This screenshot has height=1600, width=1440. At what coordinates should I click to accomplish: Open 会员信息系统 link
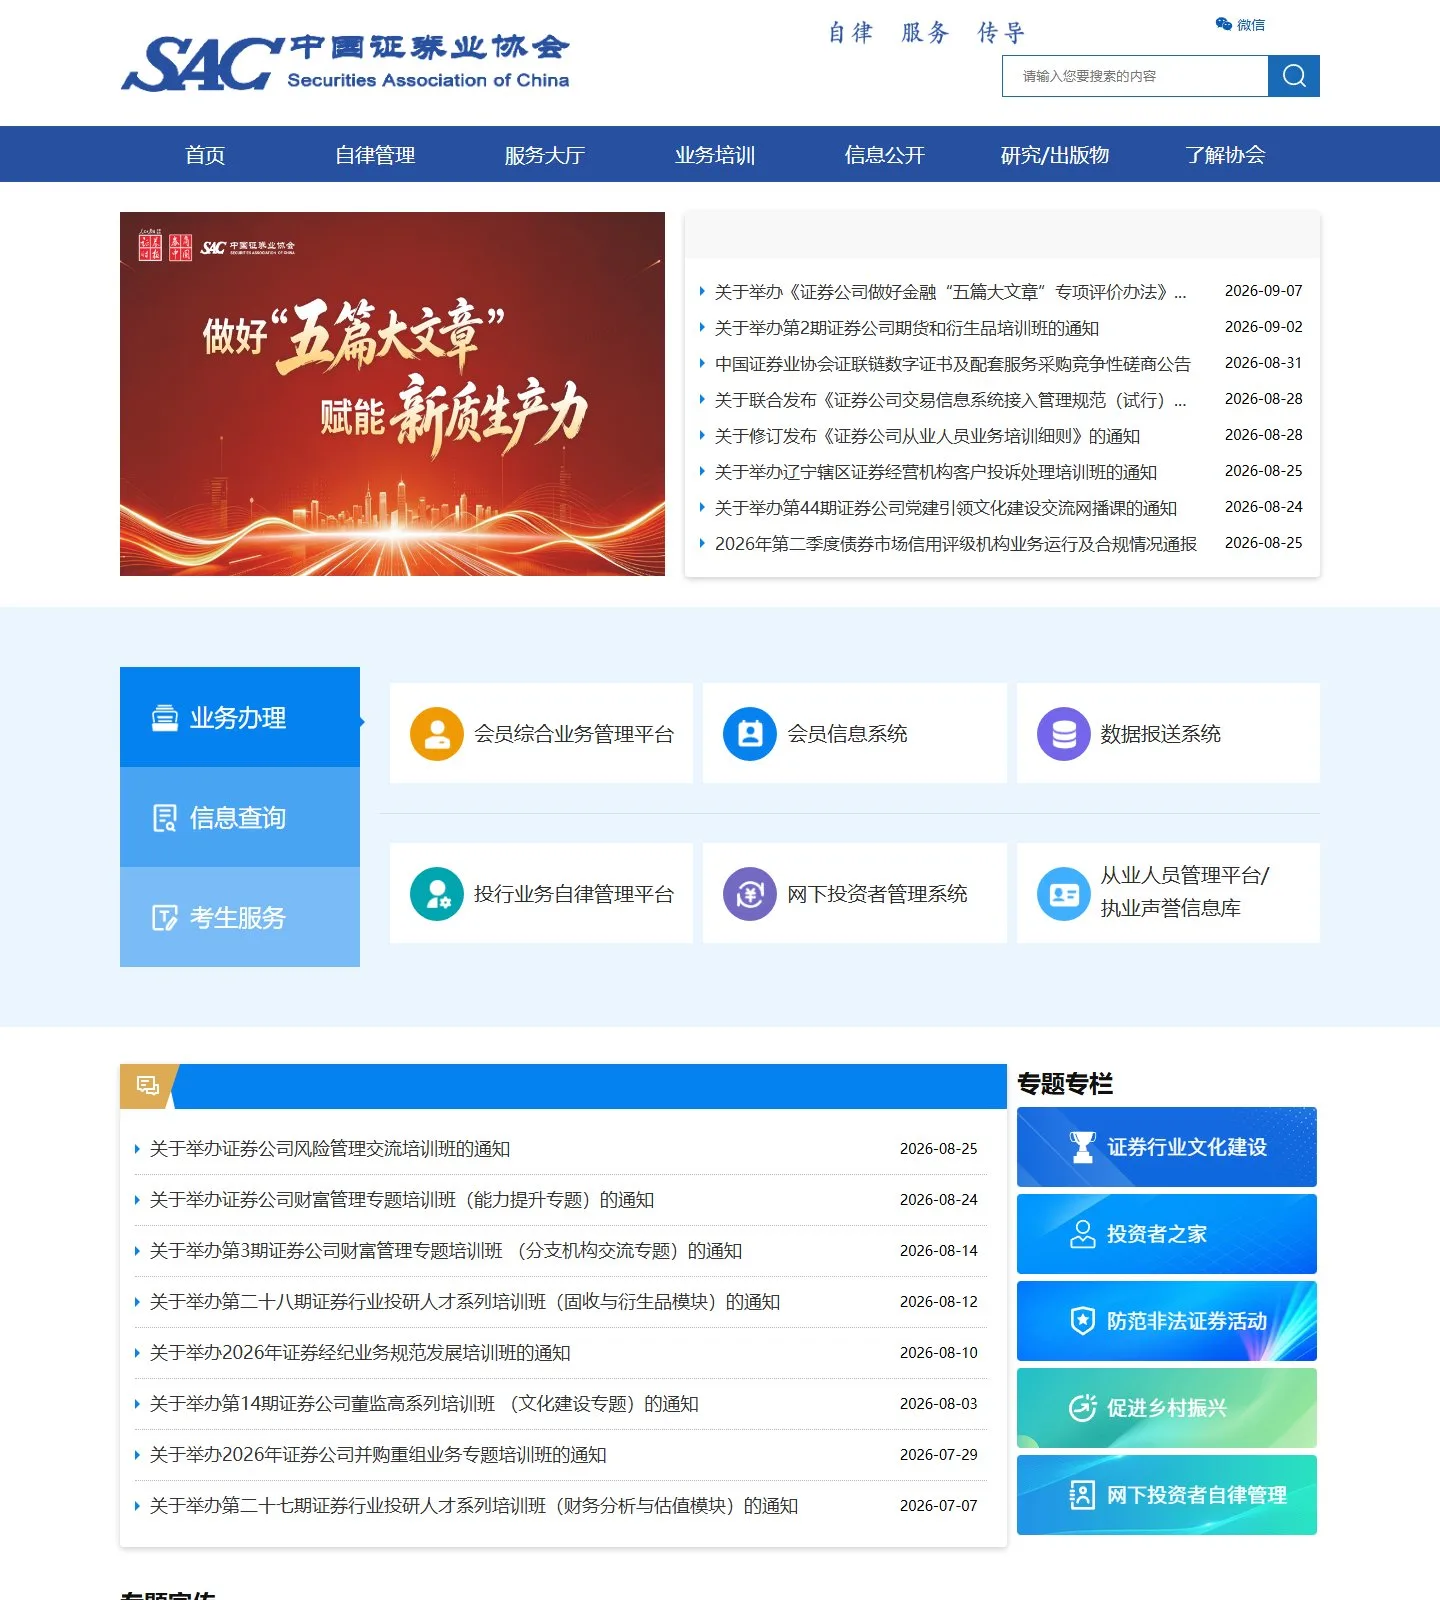(855, 733)
